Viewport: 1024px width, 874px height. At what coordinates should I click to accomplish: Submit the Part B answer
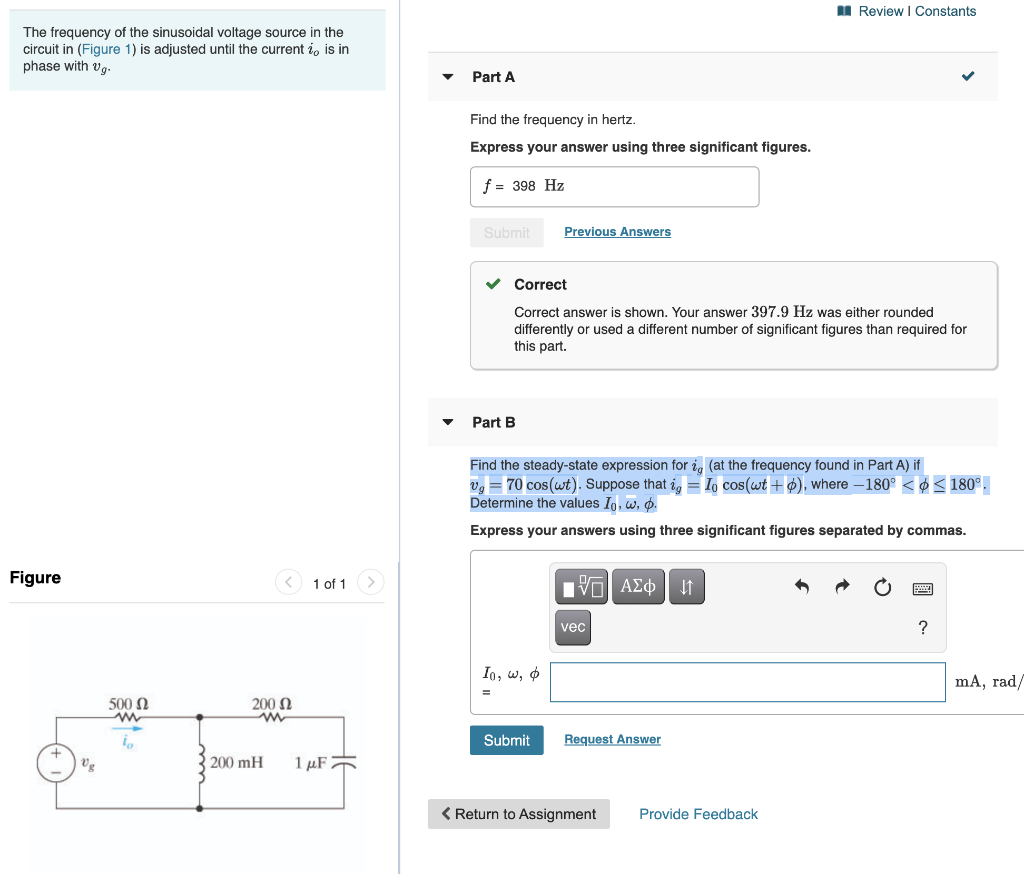[506, 740]
